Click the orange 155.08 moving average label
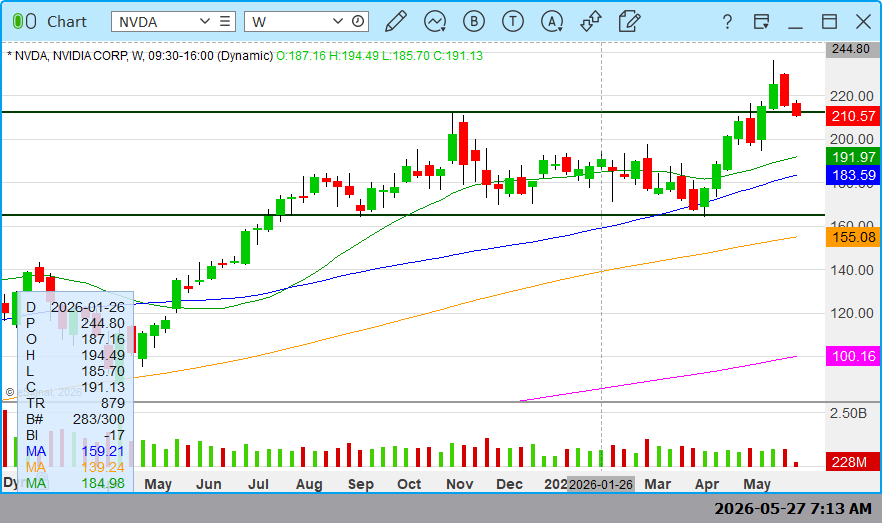The image size is (882, 523). pyautogui.click(x=853, y=237)
